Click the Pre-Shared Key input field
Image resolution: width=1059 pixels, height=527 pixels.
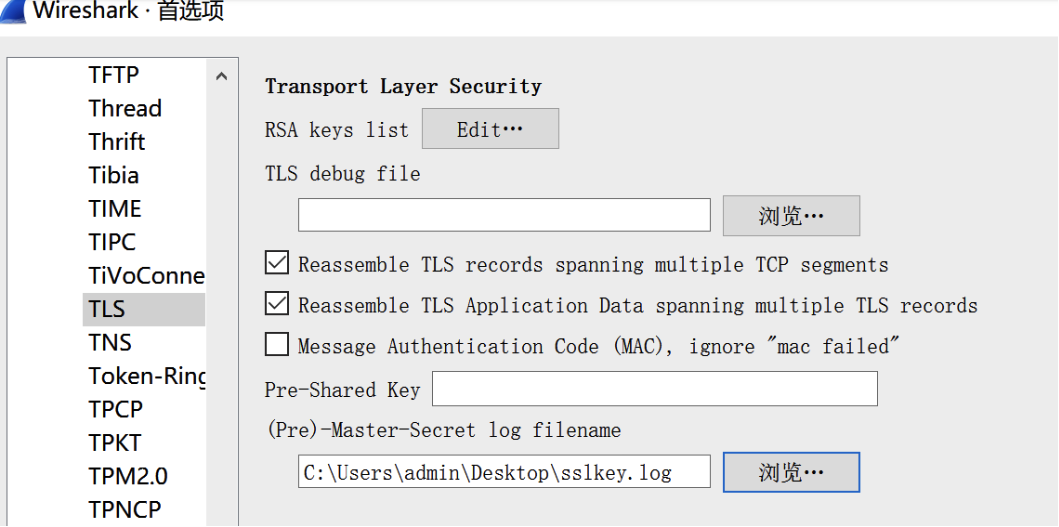pyautogui.click(x=654, y=389)
